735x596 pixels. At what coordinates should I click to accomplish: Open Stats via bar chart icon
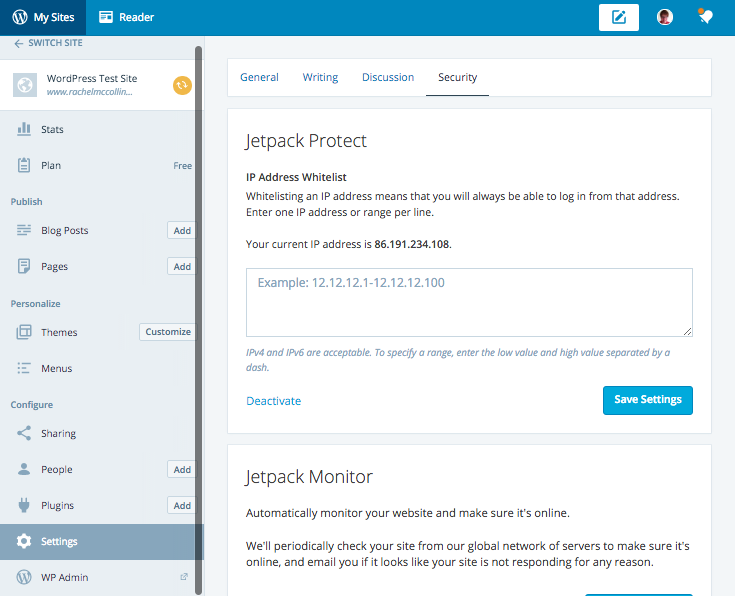[x=24, y=129]
